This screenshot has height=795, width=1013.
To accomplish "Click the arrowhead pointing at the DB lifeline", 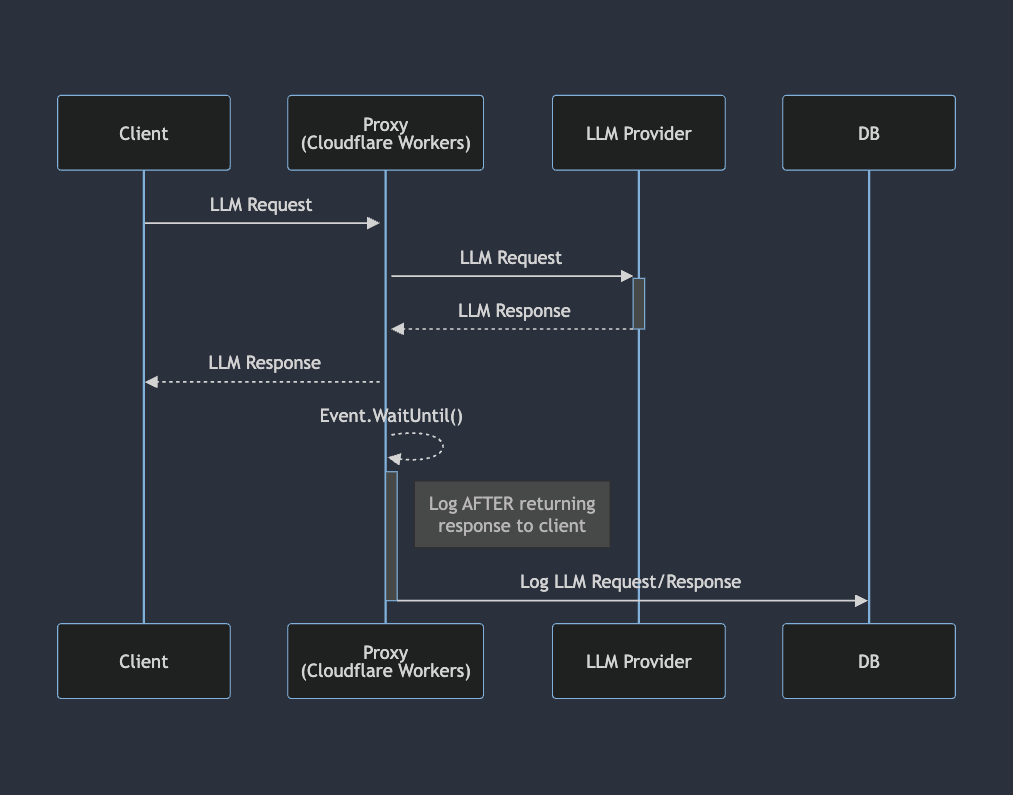I will tap(861, 601).
